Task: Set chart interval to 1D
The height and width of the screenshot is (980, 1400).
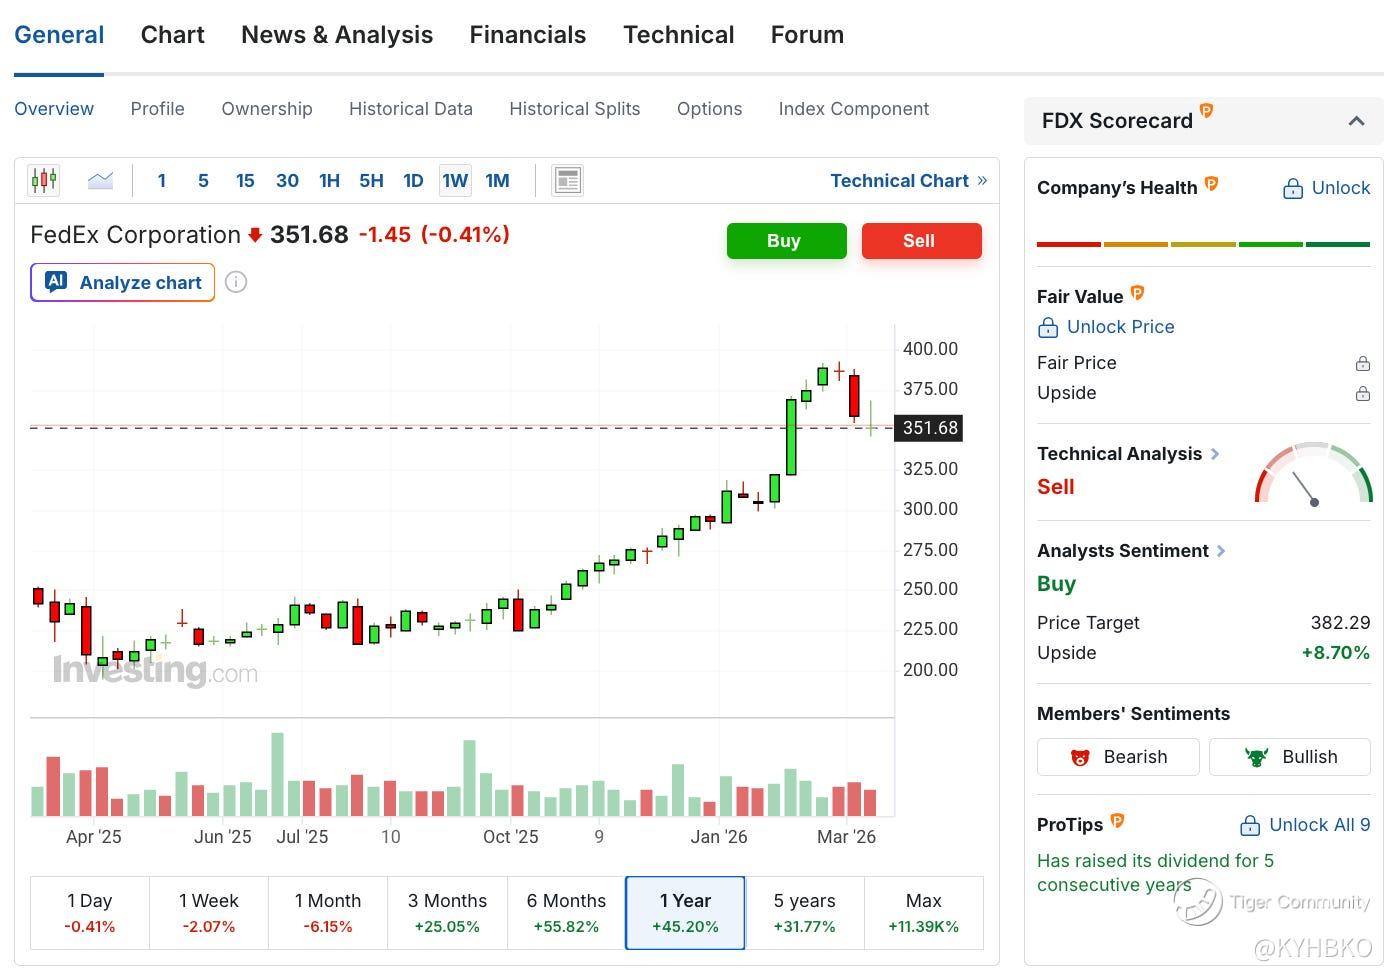Action: click(413, 181)
